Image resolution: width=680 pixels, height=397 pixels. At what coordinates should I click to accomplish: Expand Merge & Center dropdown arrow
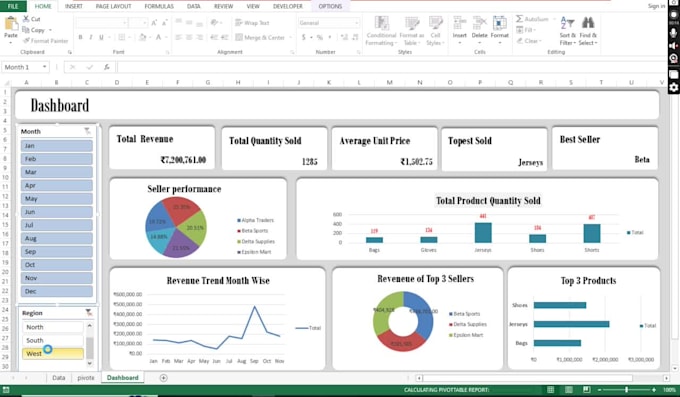point(290,37)
